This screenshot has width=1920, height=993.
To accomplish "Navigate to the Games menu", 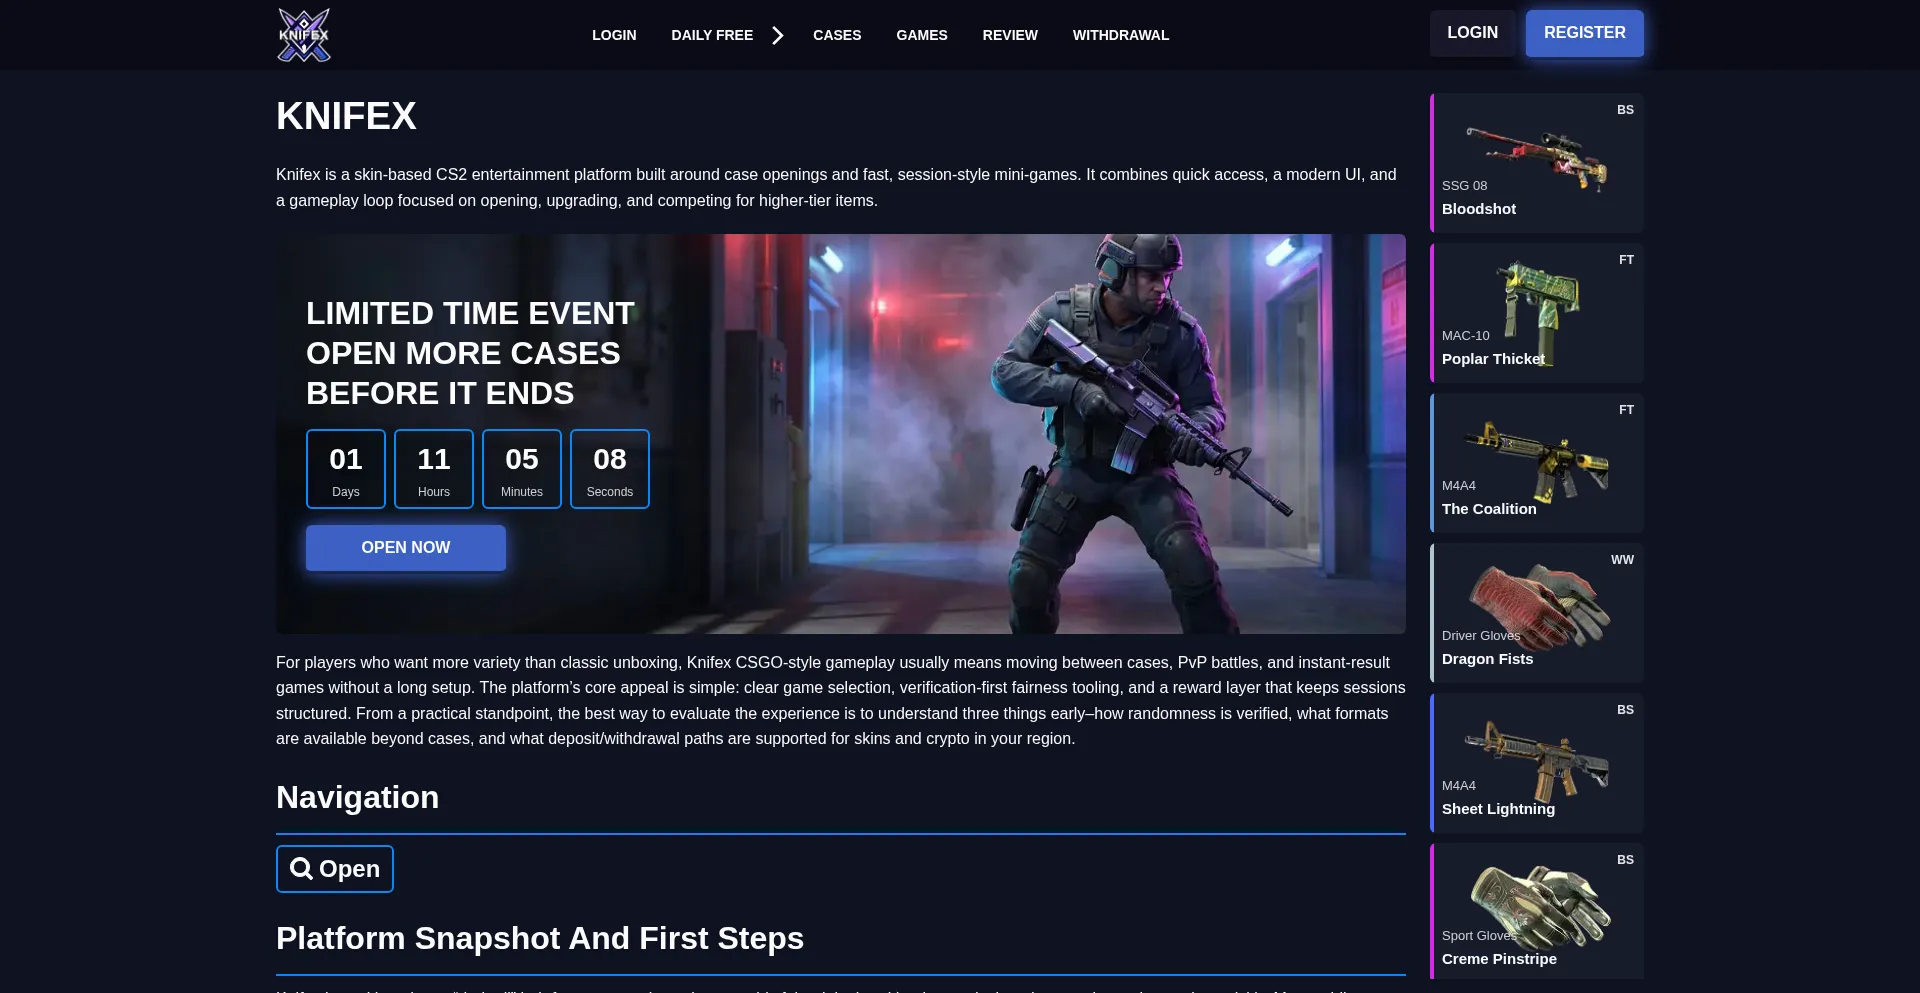I will coord(922,35).
